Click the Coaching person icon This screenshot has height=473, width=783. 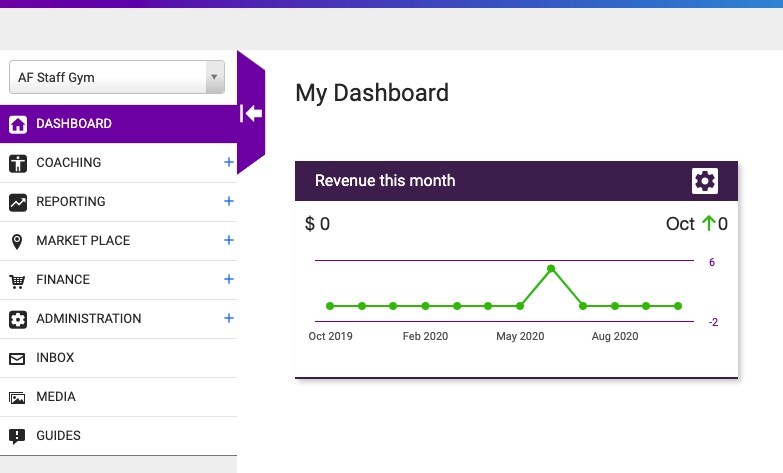coord(18,163)
